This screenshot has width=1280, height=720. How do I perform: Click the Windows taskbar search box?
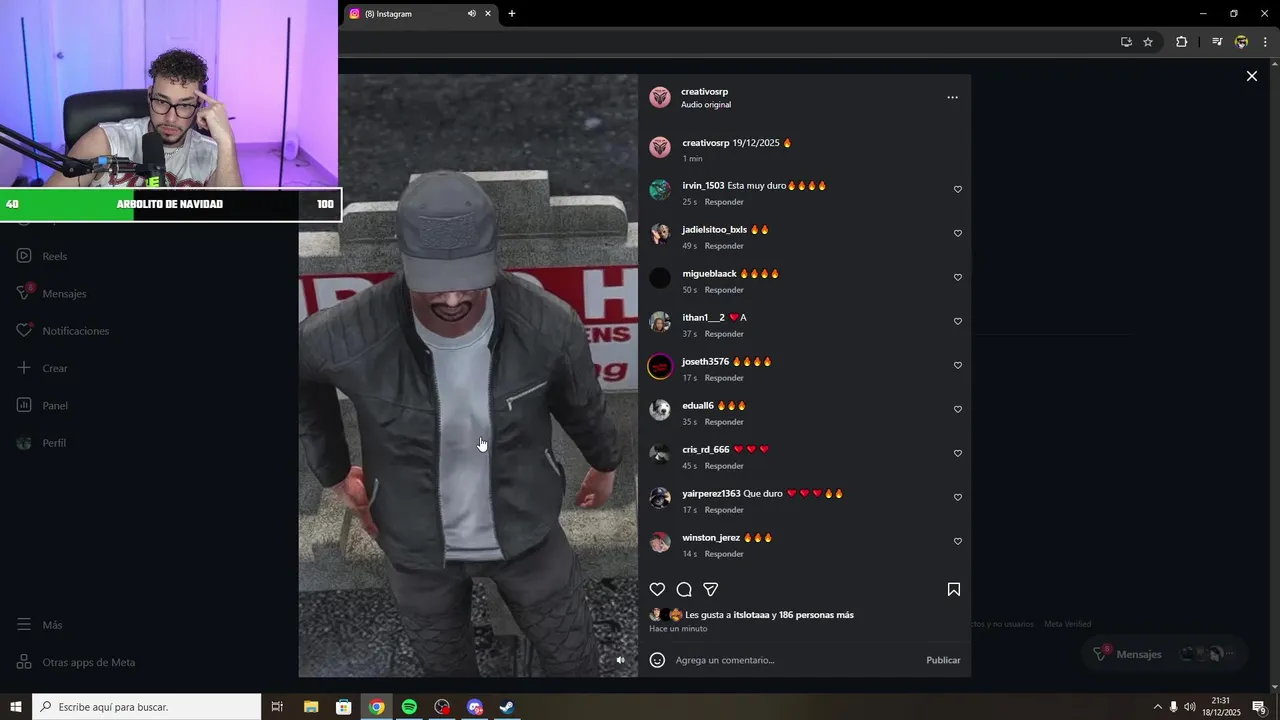147,707
